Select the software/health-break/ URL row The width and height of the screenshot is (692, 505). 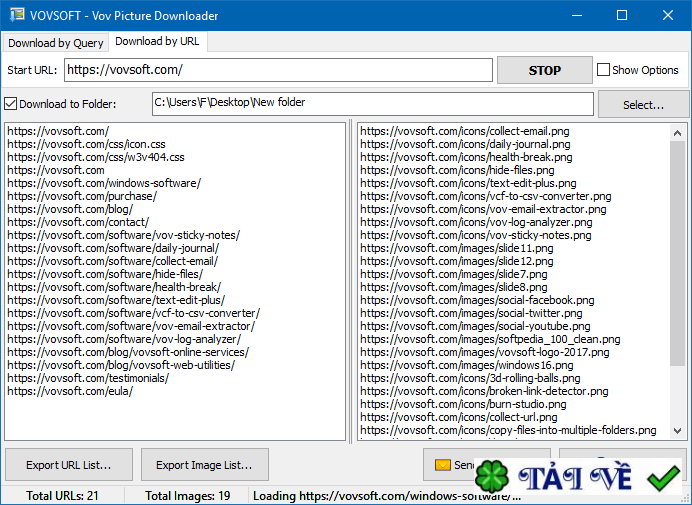point(114,287)
